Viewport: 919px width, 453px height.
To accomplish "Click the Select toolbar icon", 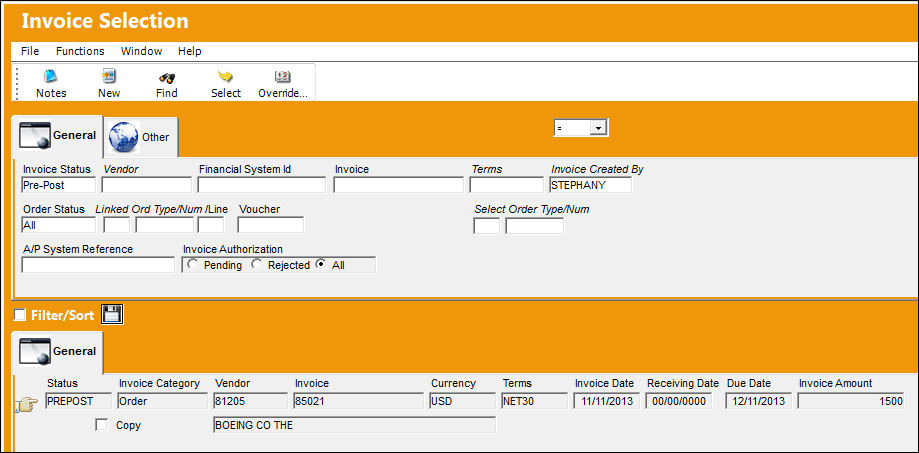I will (226, 77).
